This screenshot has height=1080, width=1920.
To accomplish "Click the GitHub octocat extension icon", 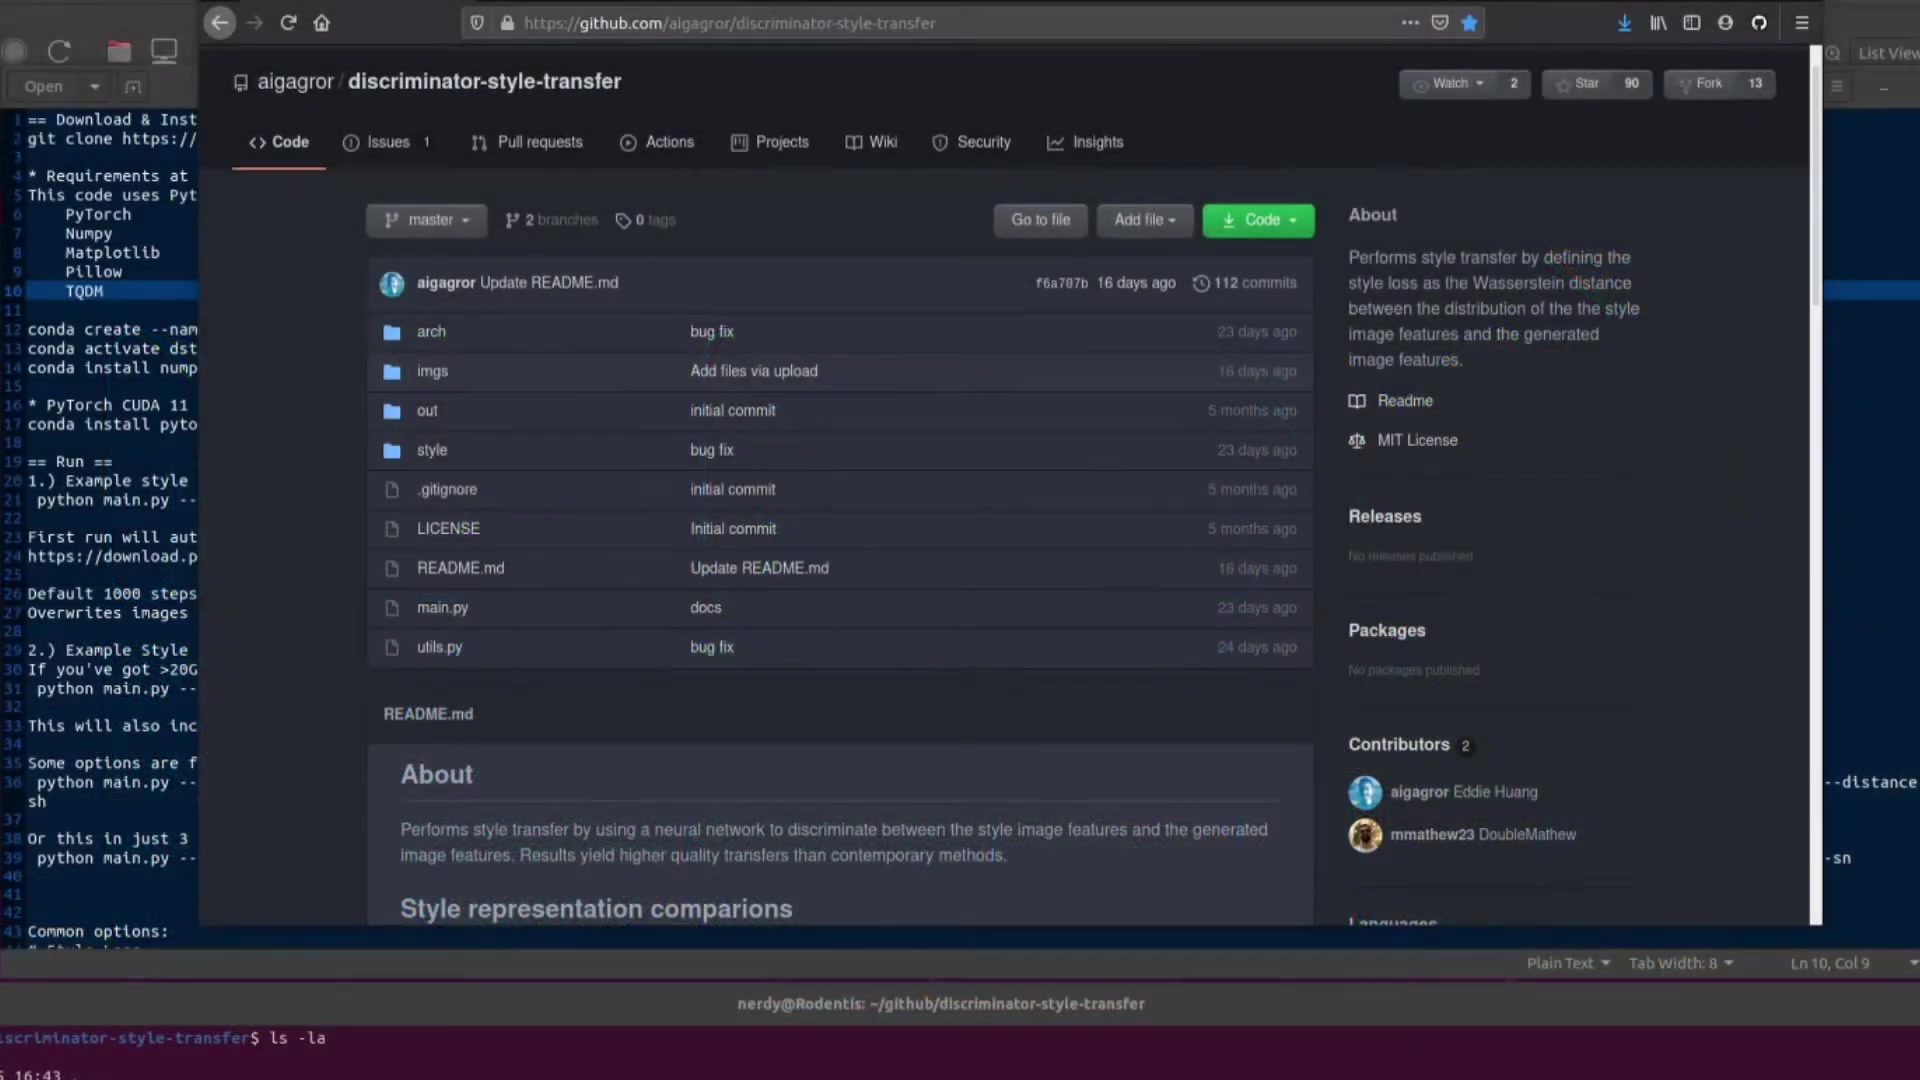I will coord(1759,22).
